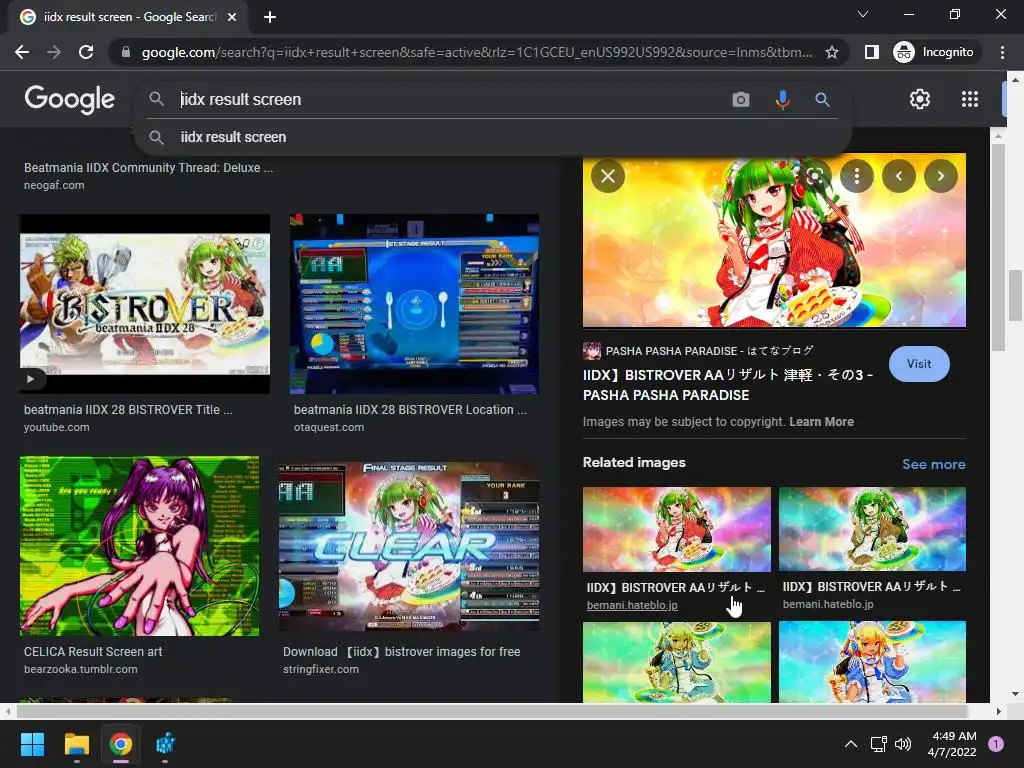Image resolution: width=1024 pixels, height=768 pixels.
Task: Click Download iidx bistrover images caption
Action: pos(402,652)
